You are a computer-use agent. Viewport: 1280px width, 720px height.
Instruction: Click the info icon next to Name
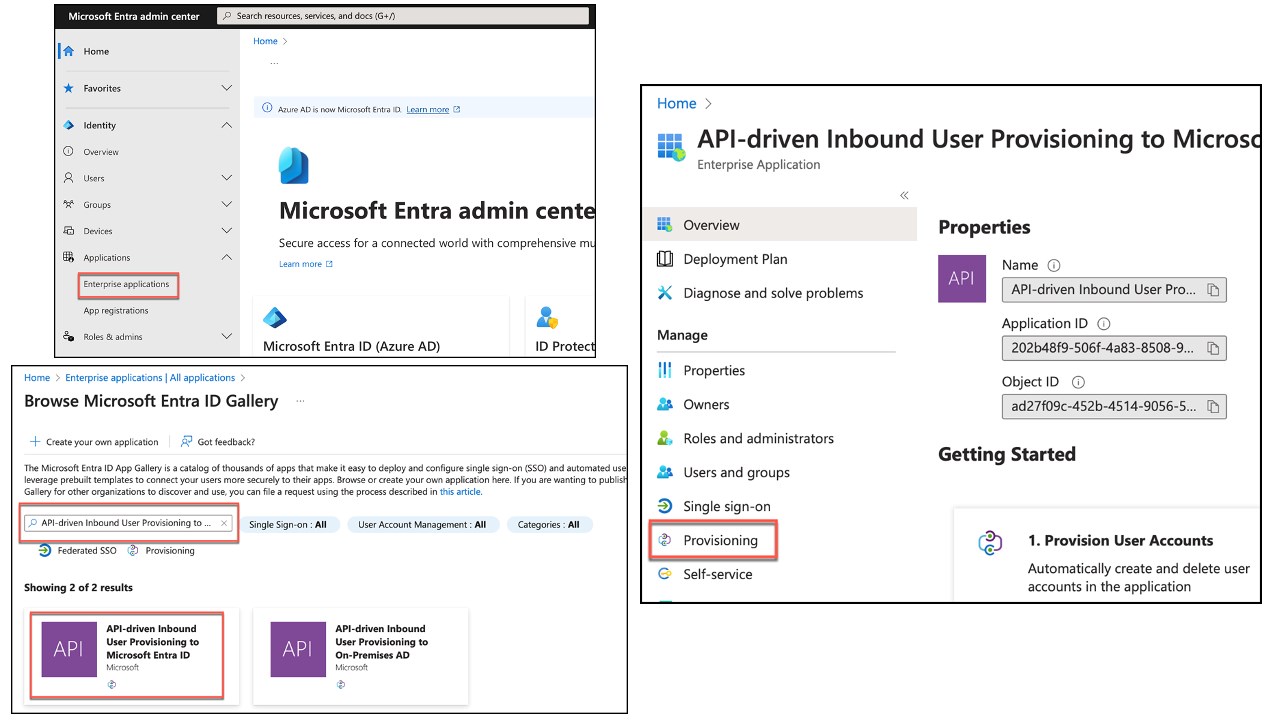[x=1054, y=266]
